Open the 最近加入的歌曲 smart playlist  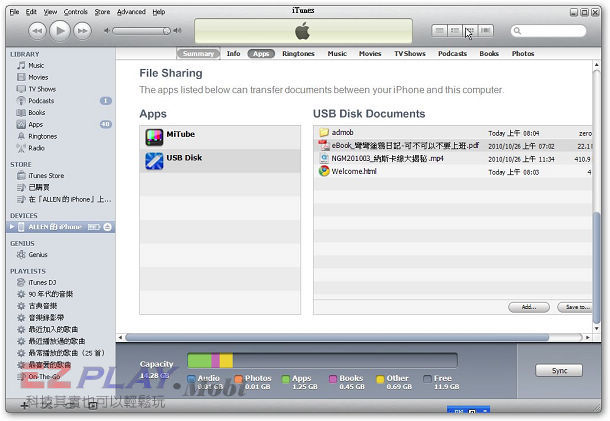click(x=53, y=330)
